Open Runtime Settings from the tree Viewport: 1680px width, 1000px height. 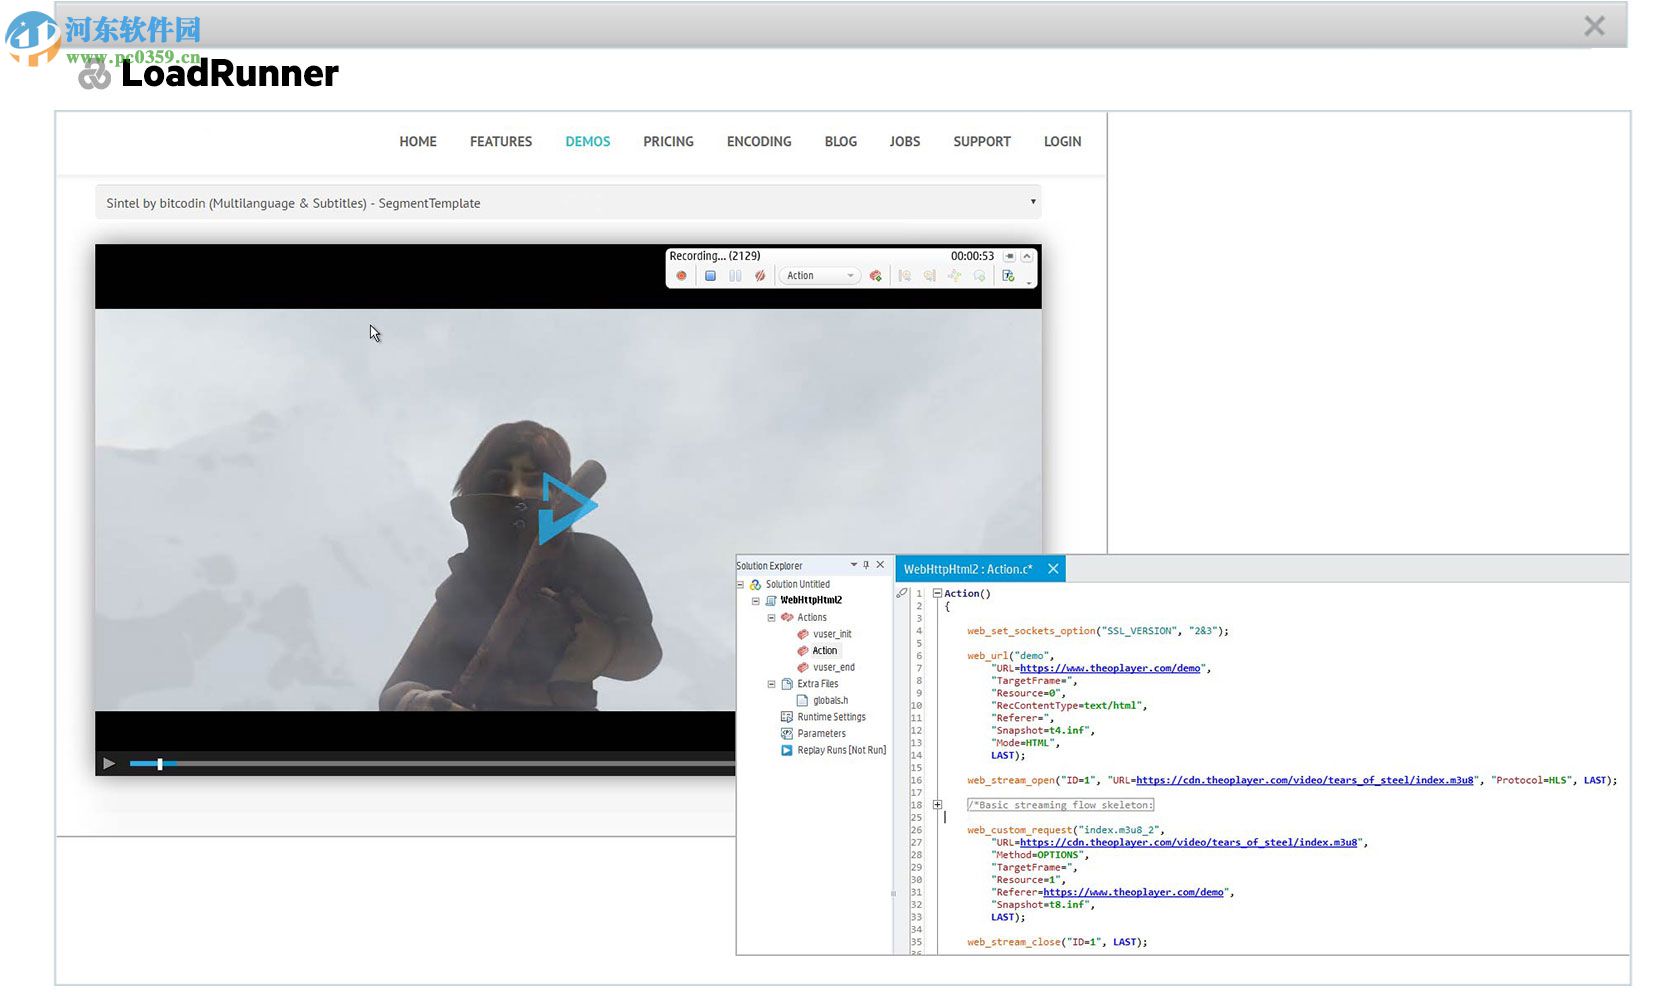click(x=832, y=717)
